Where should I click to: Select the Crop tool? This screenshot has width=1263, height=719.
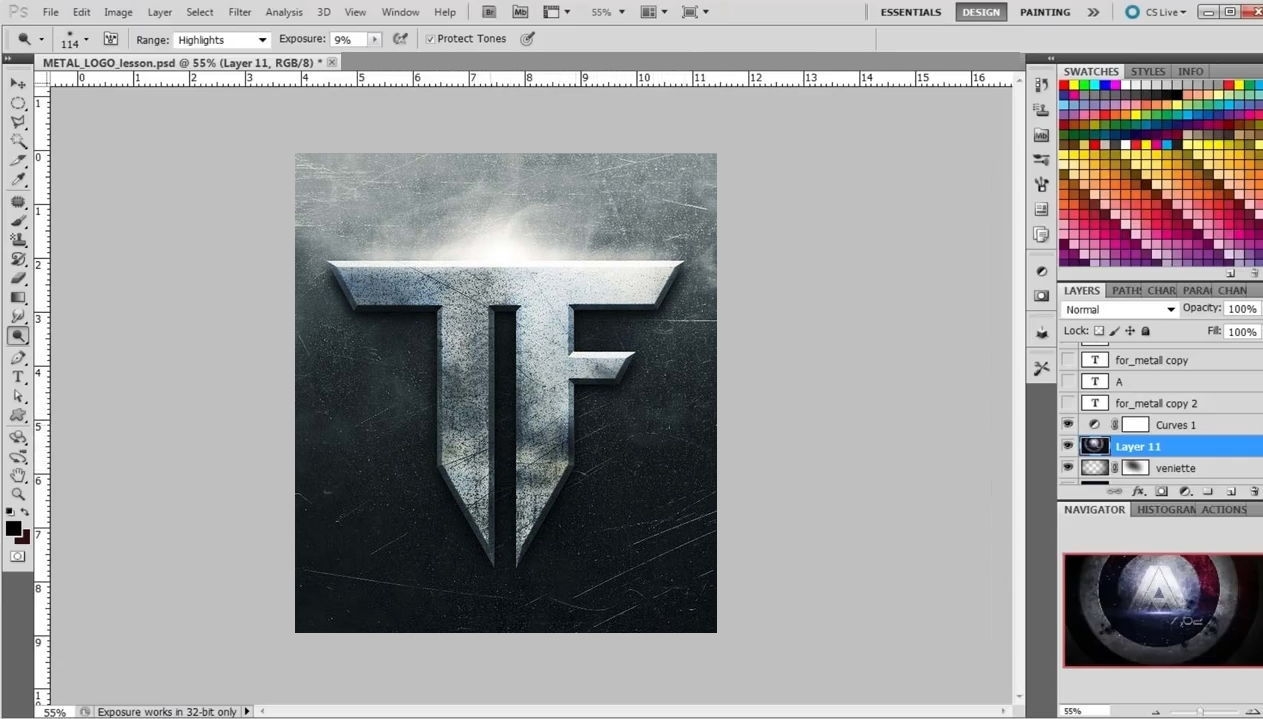18,160
